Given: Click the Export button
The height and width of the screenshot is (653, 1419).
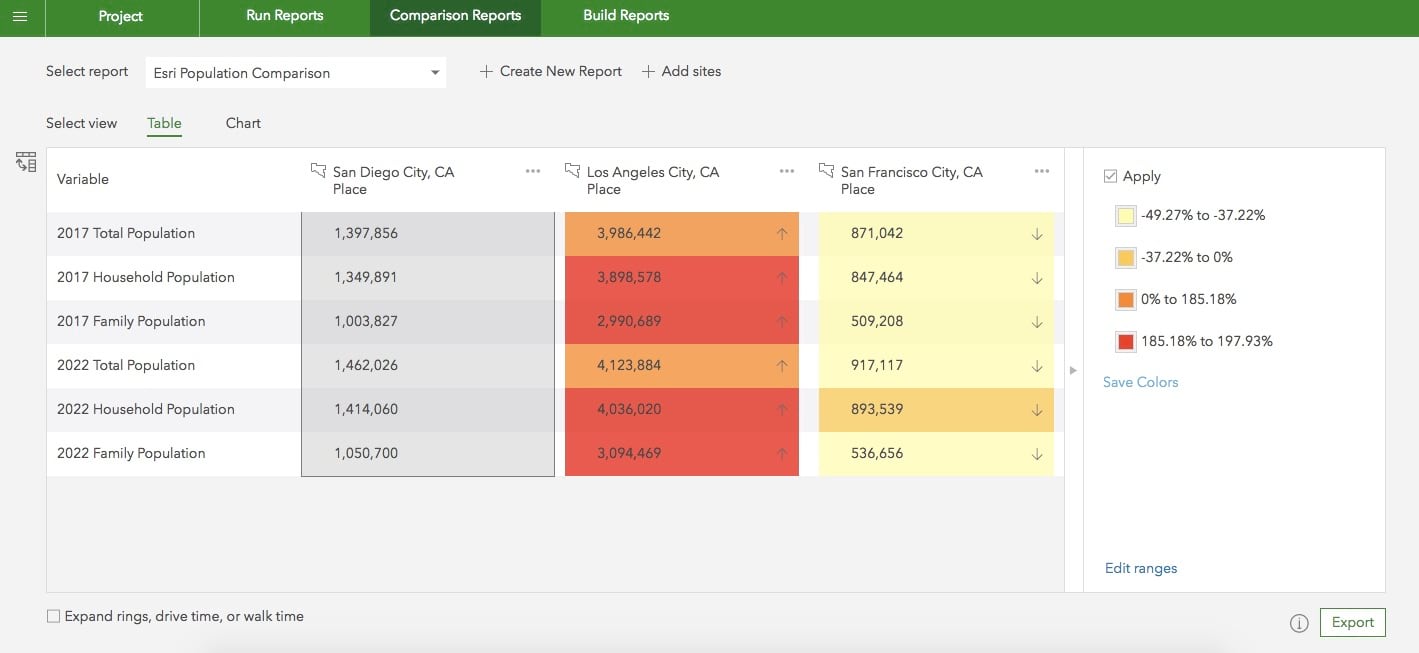Looking at the screenshot, I should tap(1352, 622).
